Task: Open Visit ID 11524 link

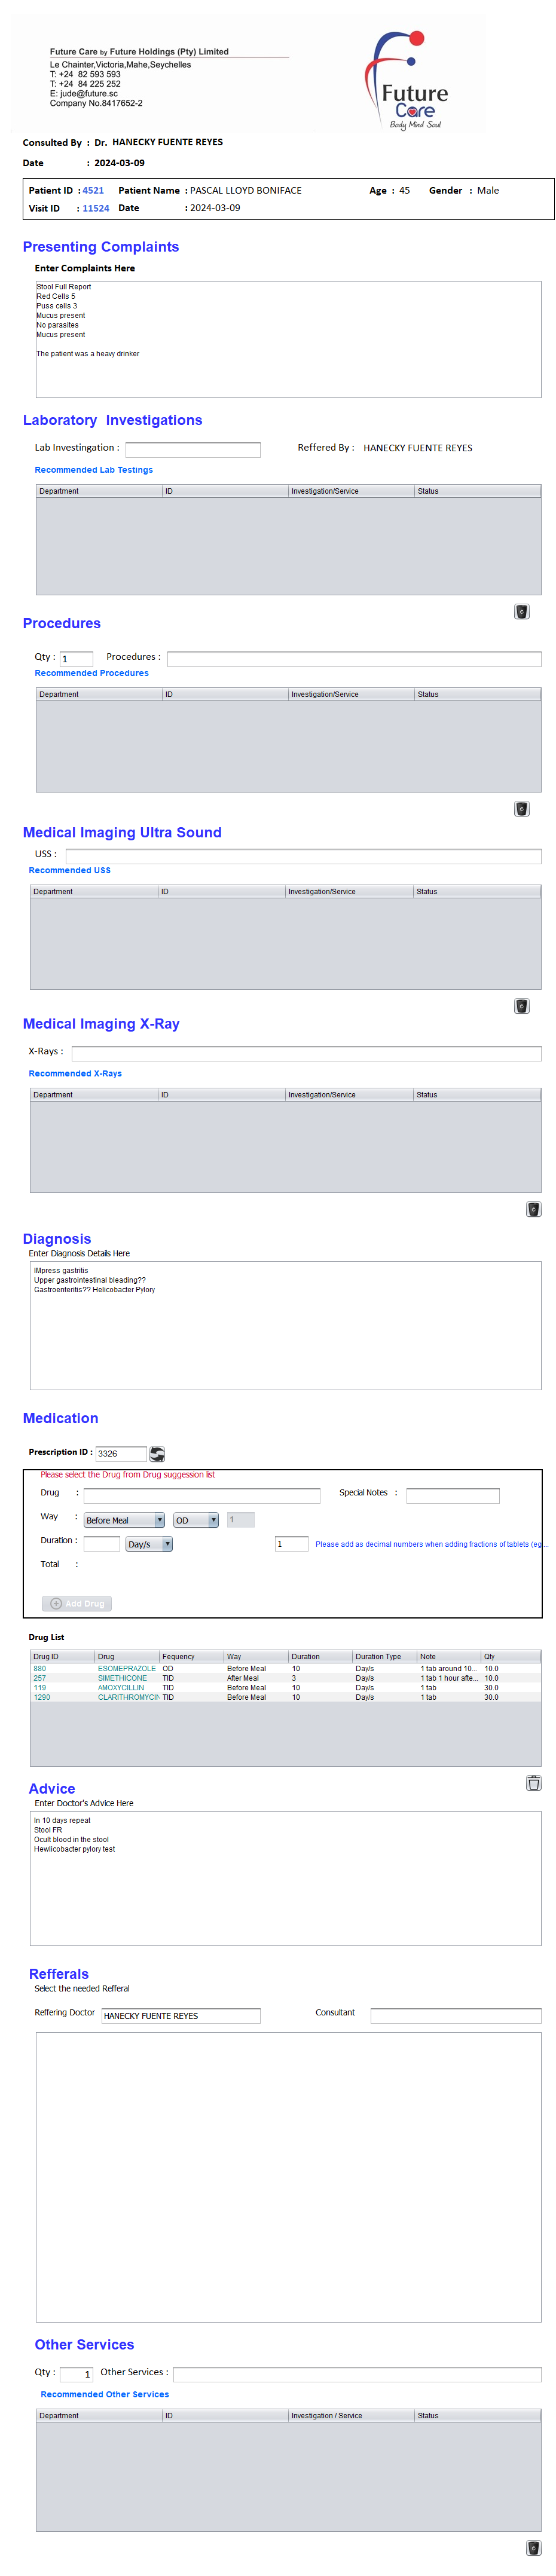Action: [96, 208]
